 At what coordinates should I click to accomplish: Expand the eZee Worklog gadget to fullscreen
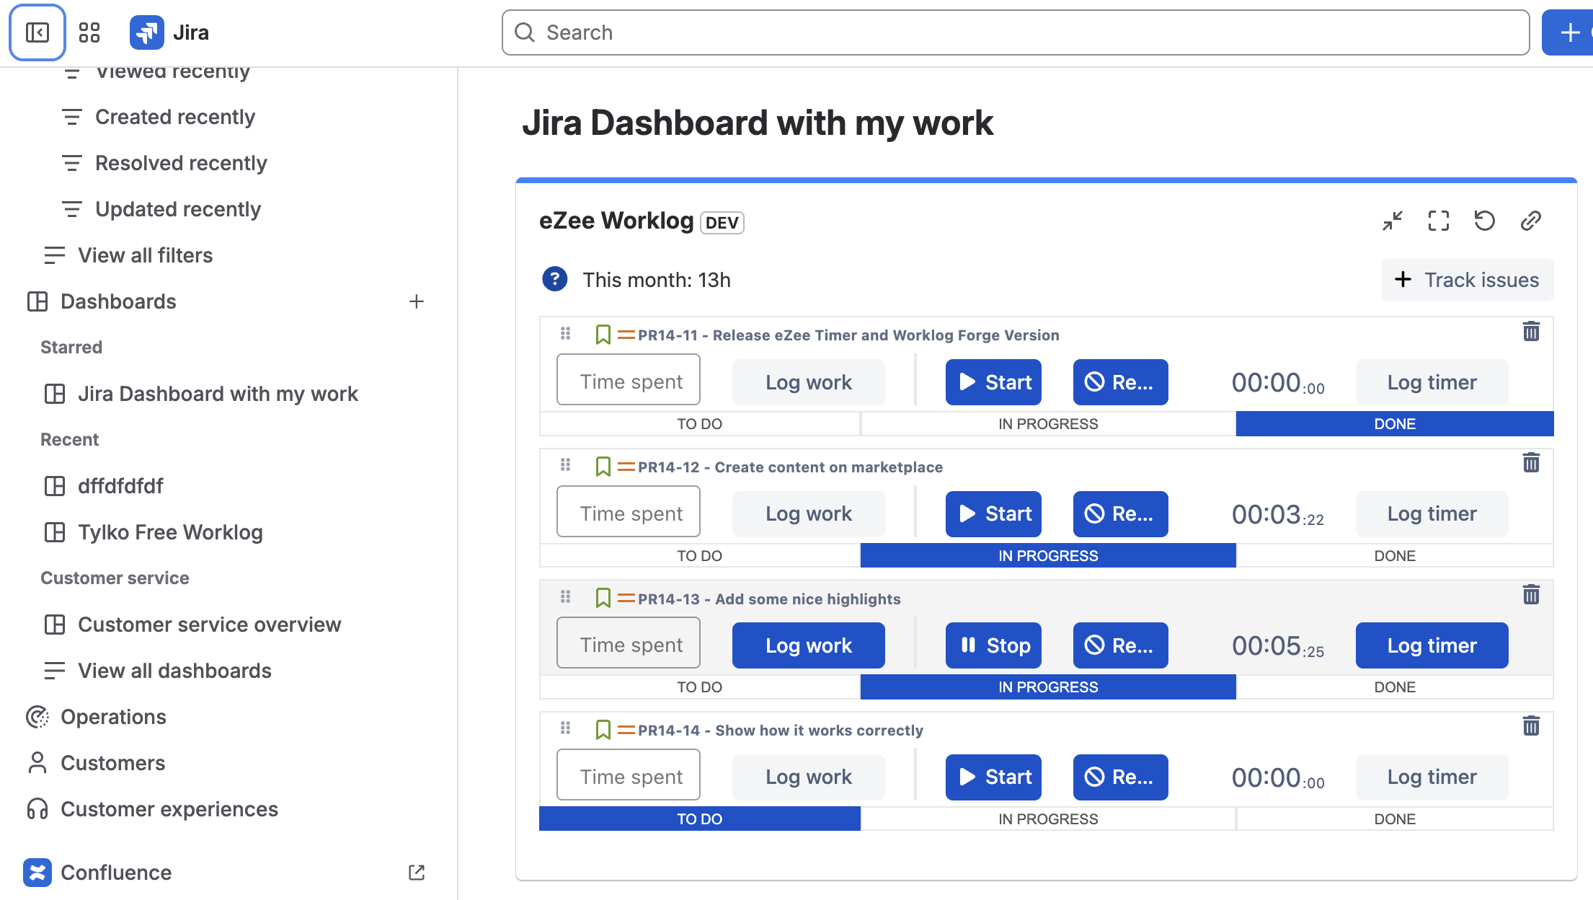[x=1438, y=221]
